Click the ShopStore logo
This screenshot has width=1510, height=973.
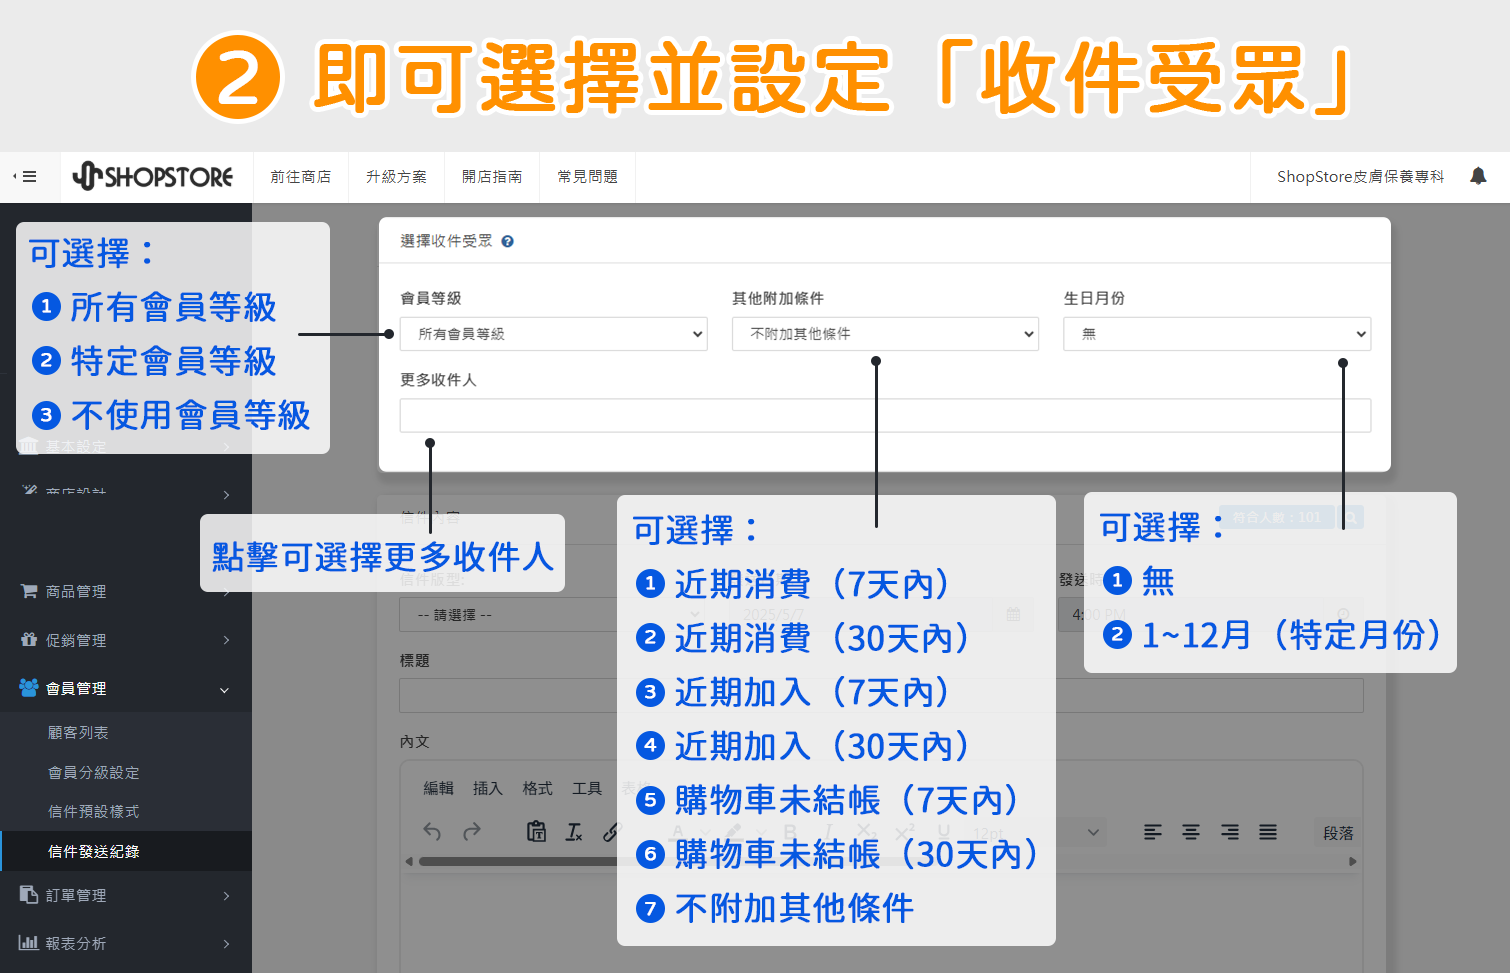click(x=153, y=177)
